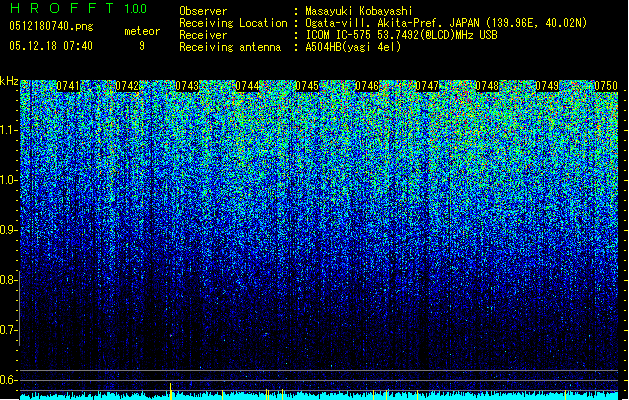Click the version number 1.0.0
This screenshot has height=400, width=629.
pos(136,8)
